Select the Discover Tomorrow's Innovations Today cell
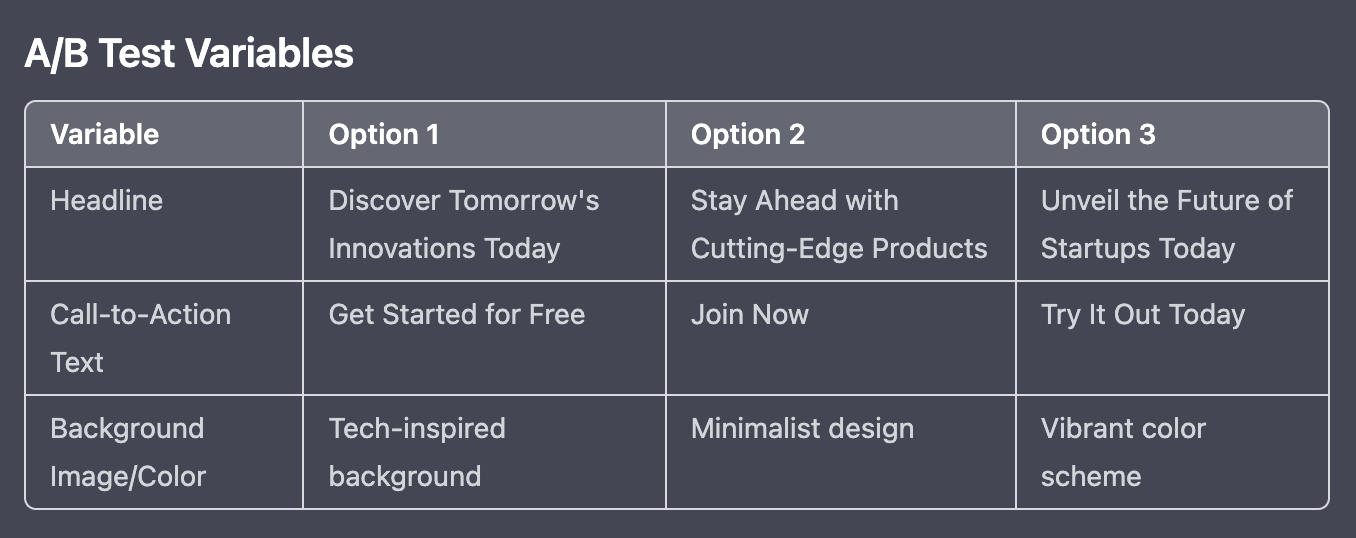The image size is (1356, 538). [484, 224]
